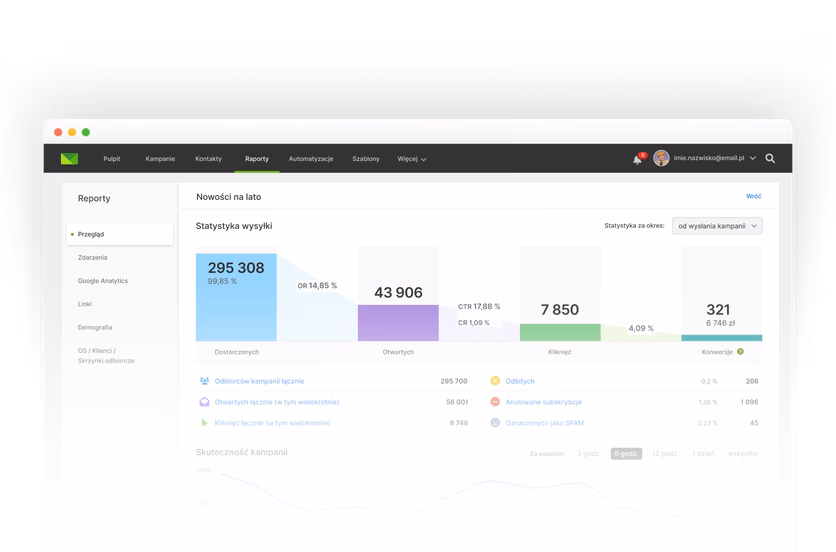This screenshot has width=836, height=552.
Task: Select the 1 dzień time range
Action: (x=703, y=453)
